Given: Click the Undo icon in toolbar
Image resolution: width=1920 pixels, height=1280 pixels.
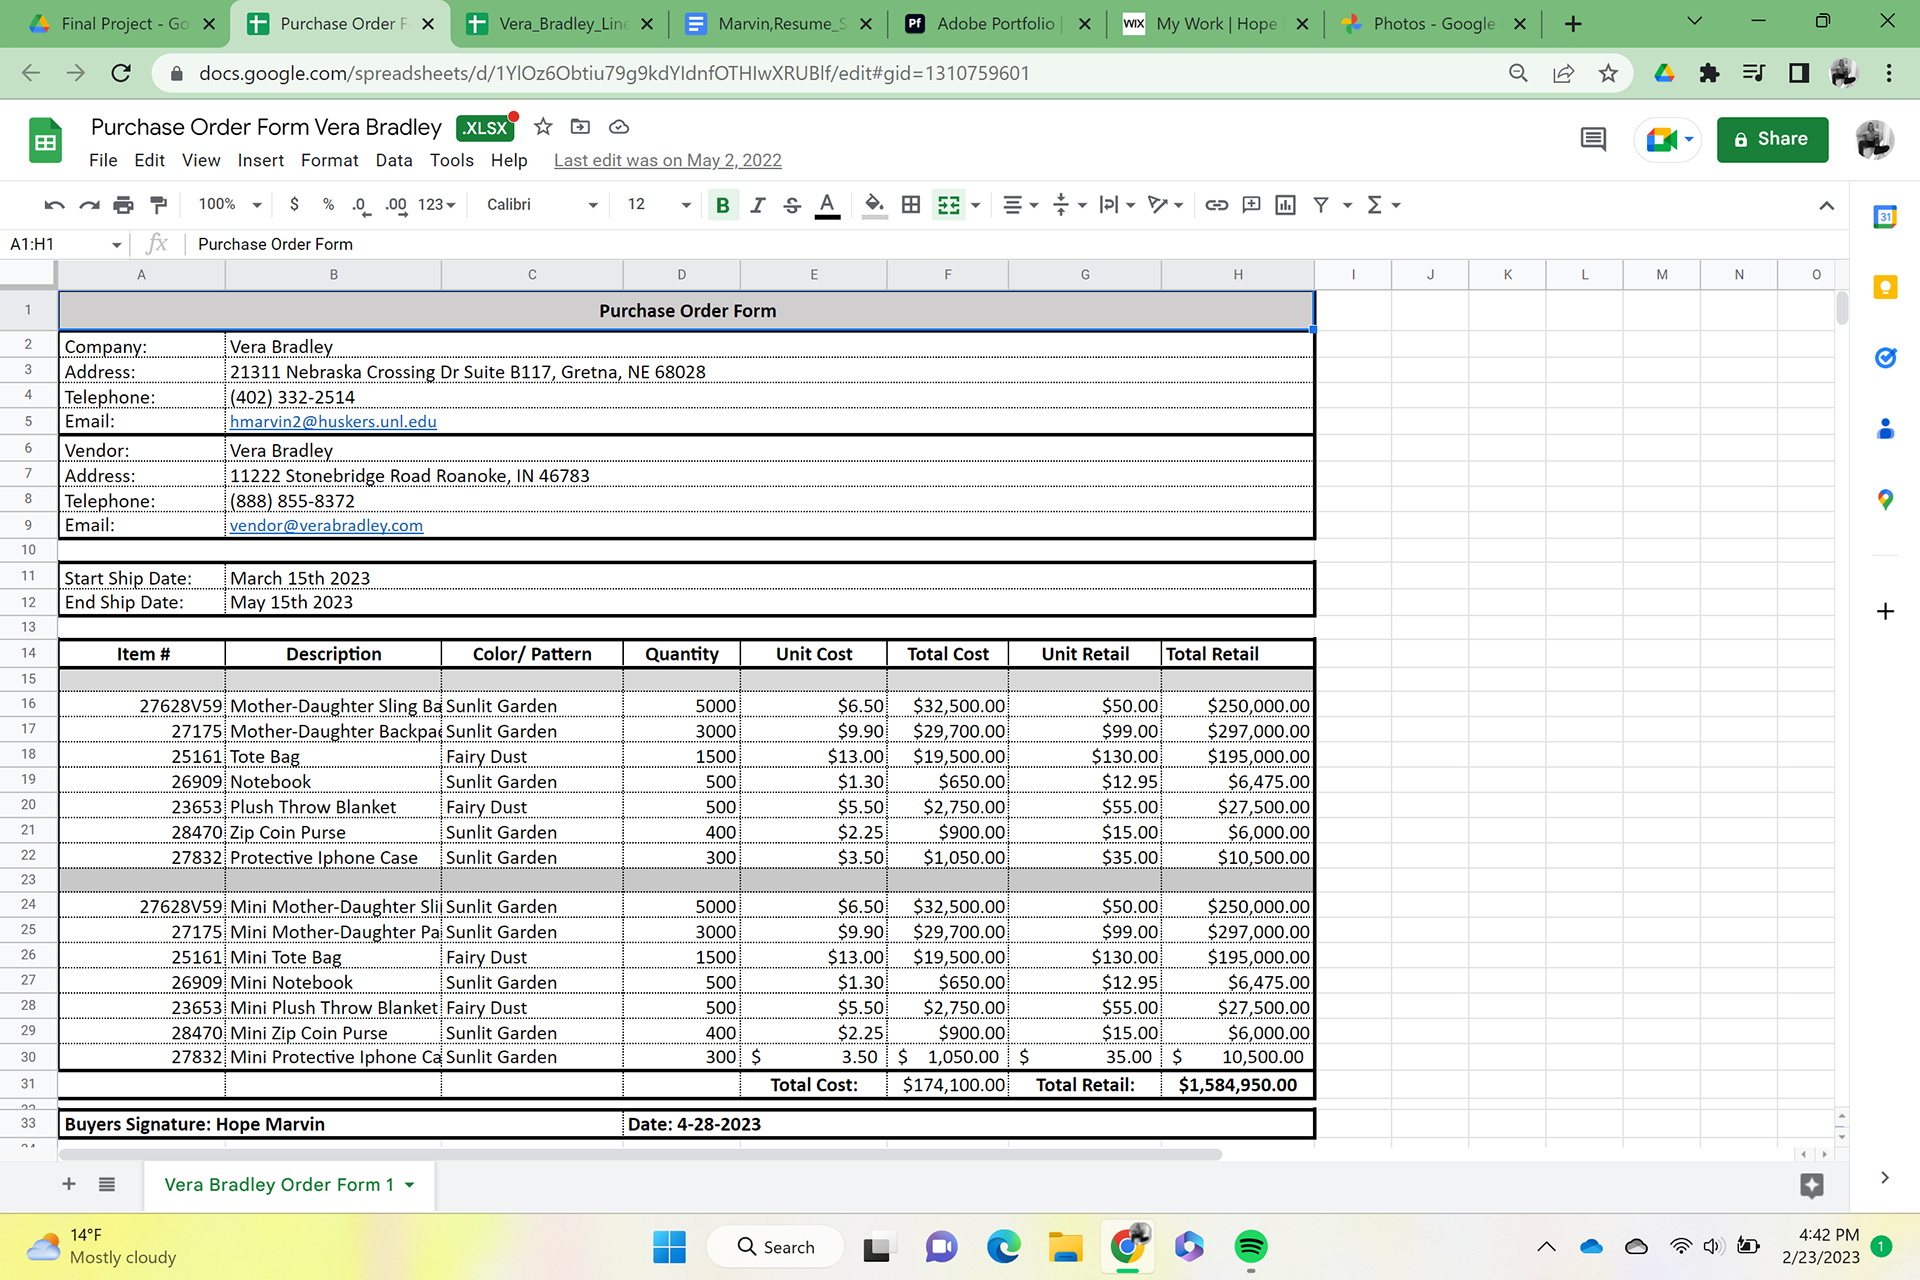Looking at the screenshot, I should click(54, 205).
